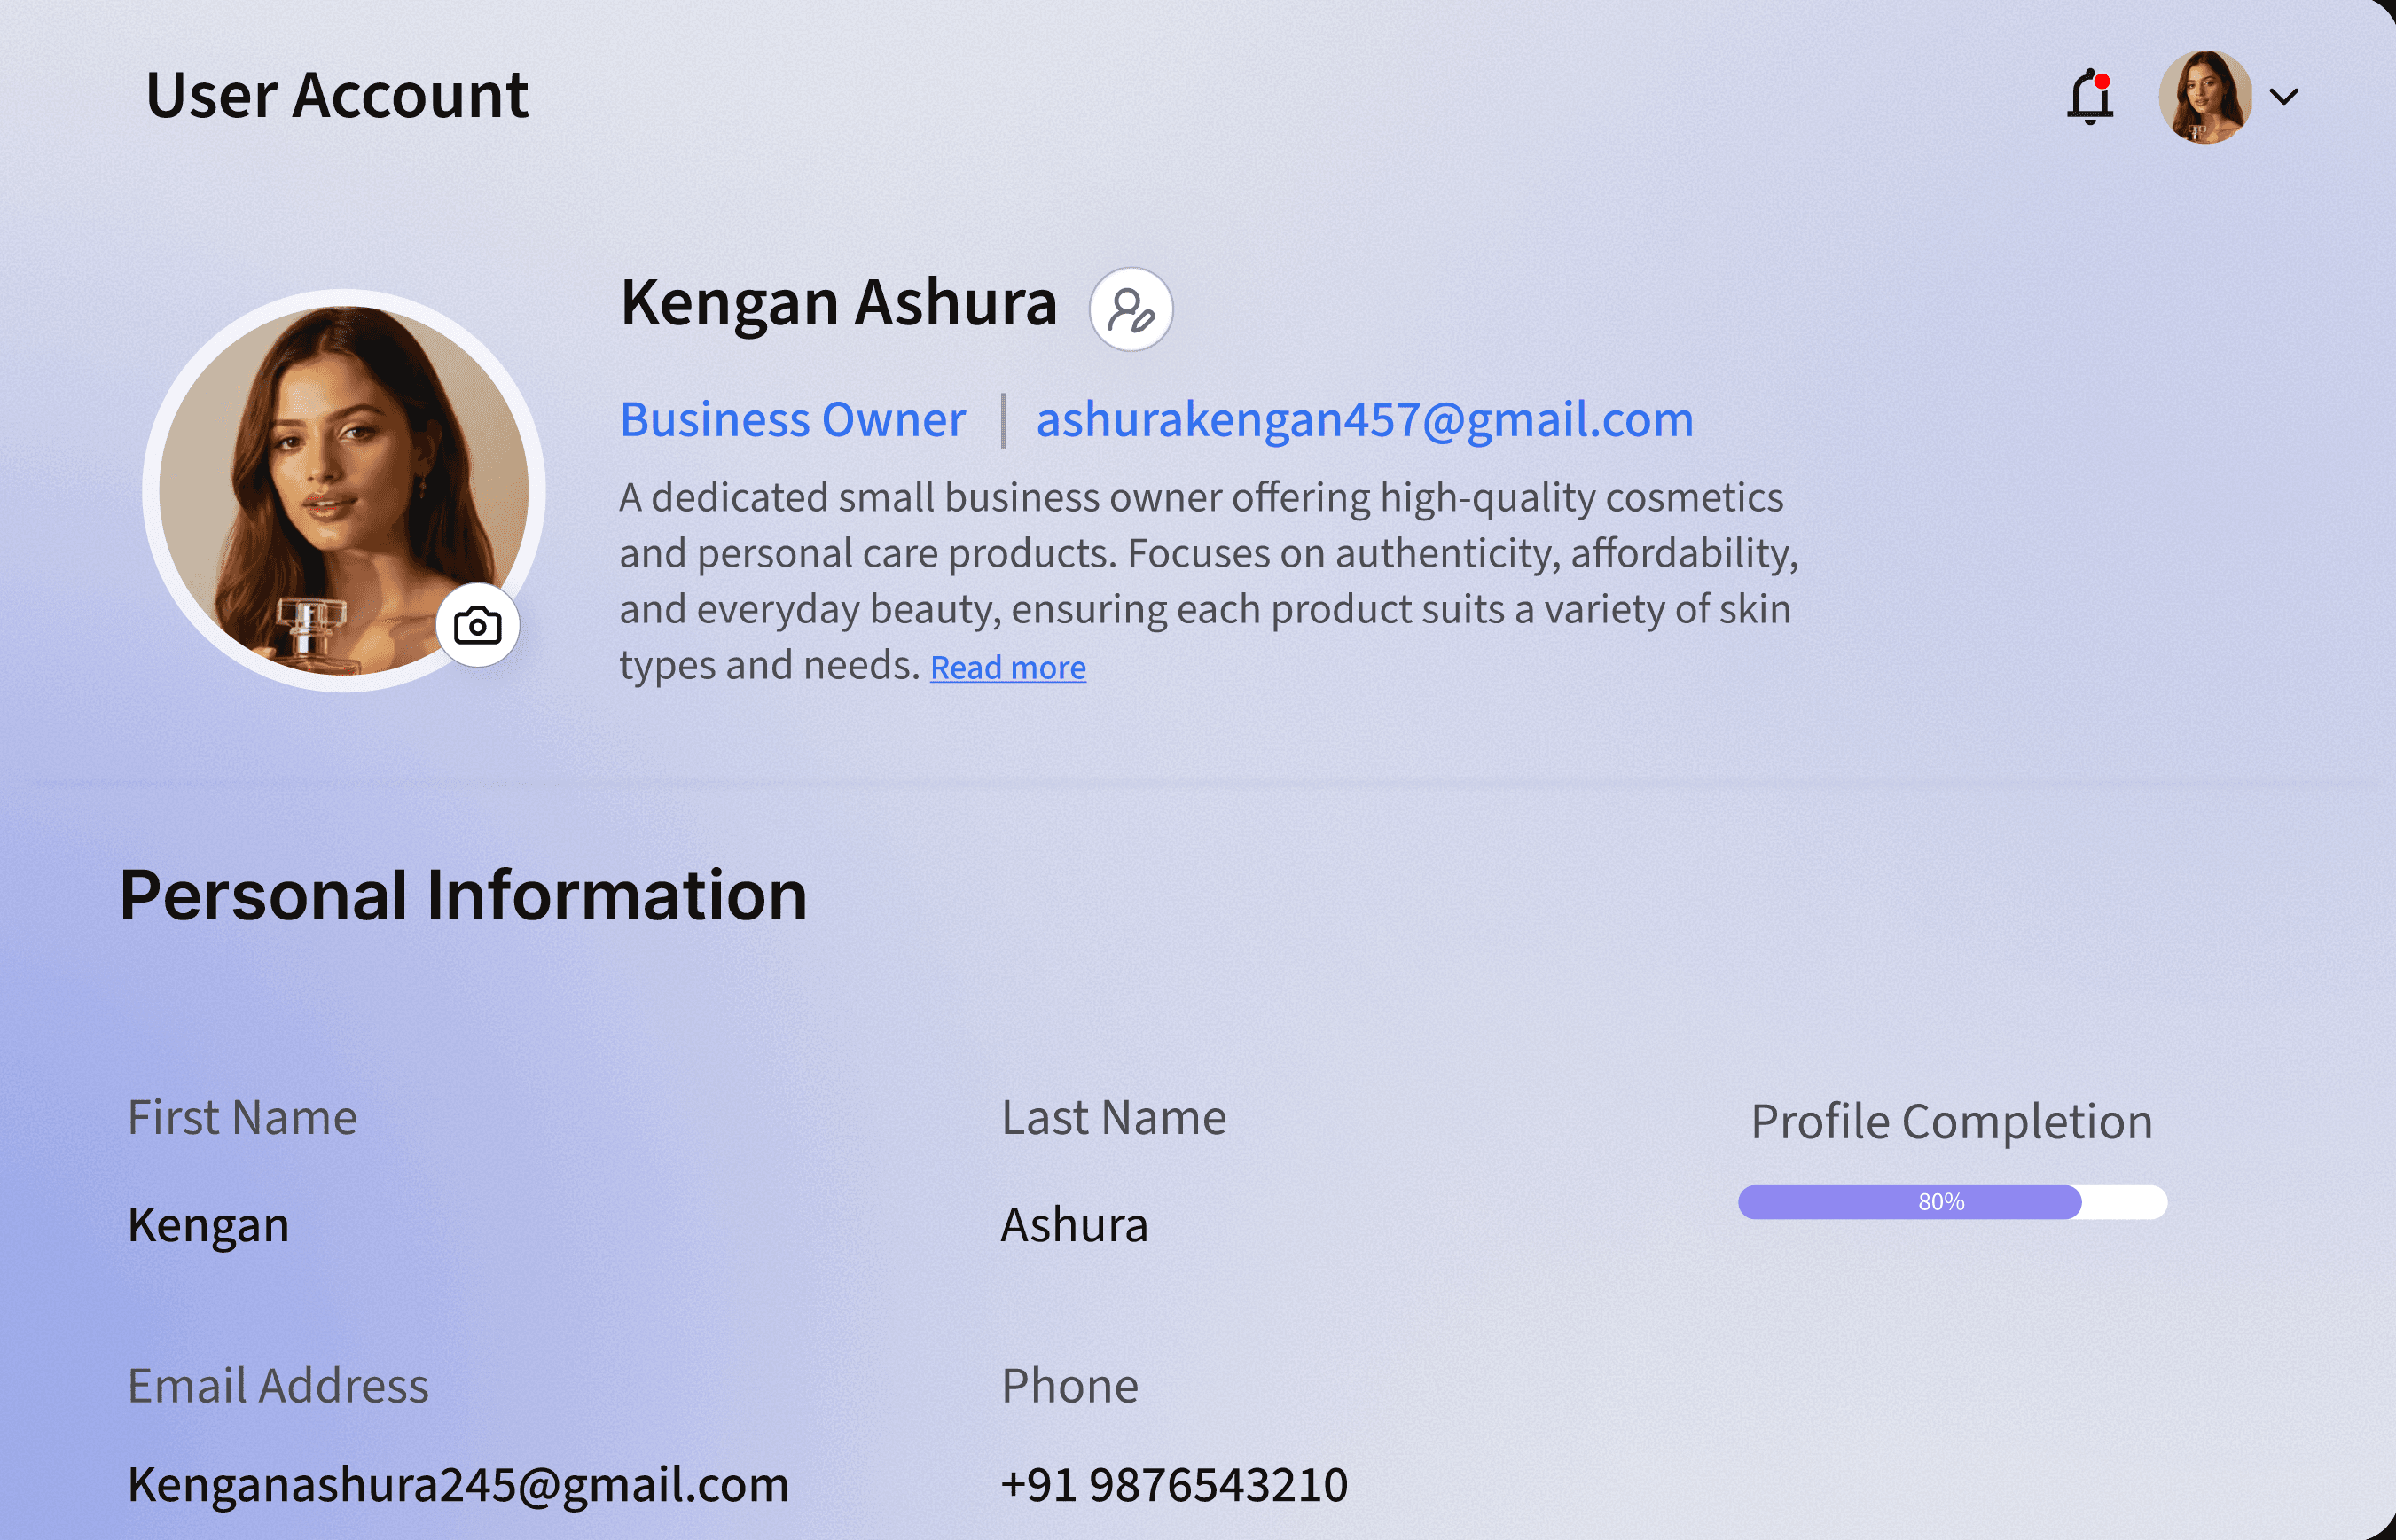Image resolution: width=2396 pixels, height=1540 pixels.
Task: Click the Business Owner role label
Action: coord(792,419)
